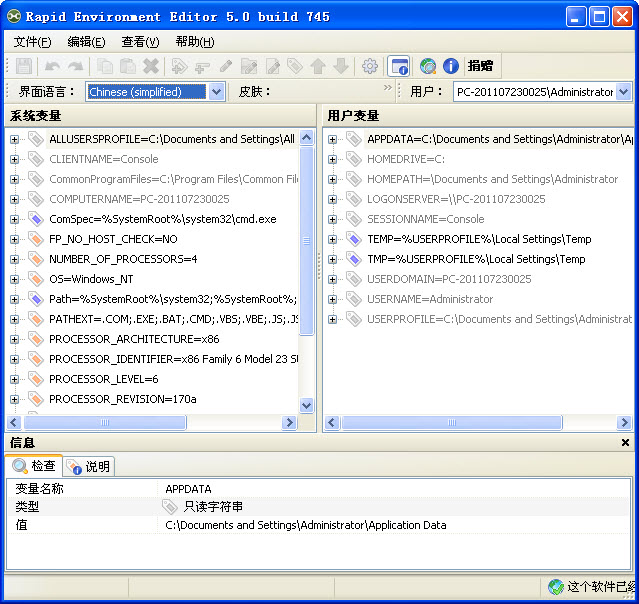Expand the ComSpec variable node
This screenshot has width=639, height=604.
click(x=14, y=219)
